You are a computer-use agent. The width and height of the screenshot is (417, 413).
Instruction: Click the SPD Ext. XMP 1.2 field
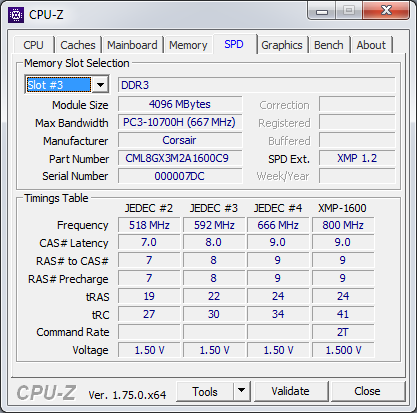click(x=357, y=158)
